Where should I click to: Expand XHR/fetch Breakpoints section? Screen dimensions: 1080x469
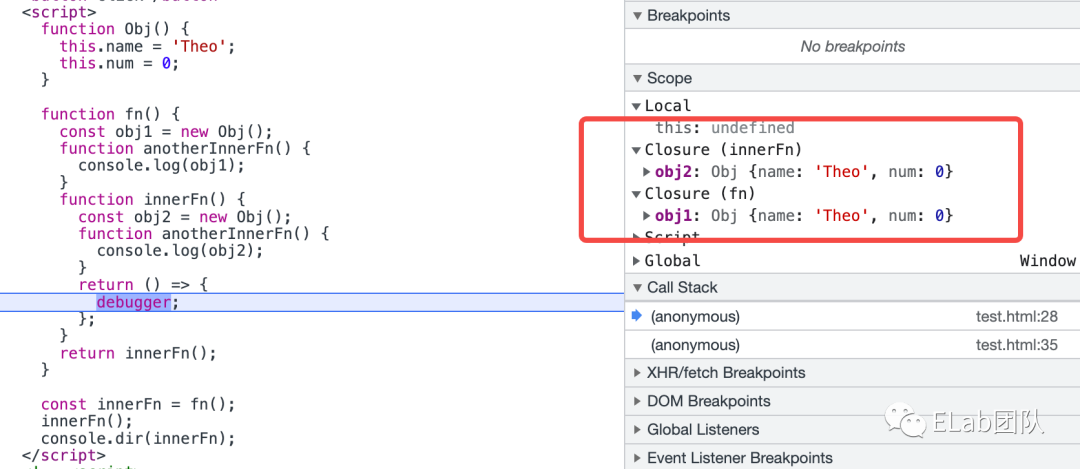point(636,373)
